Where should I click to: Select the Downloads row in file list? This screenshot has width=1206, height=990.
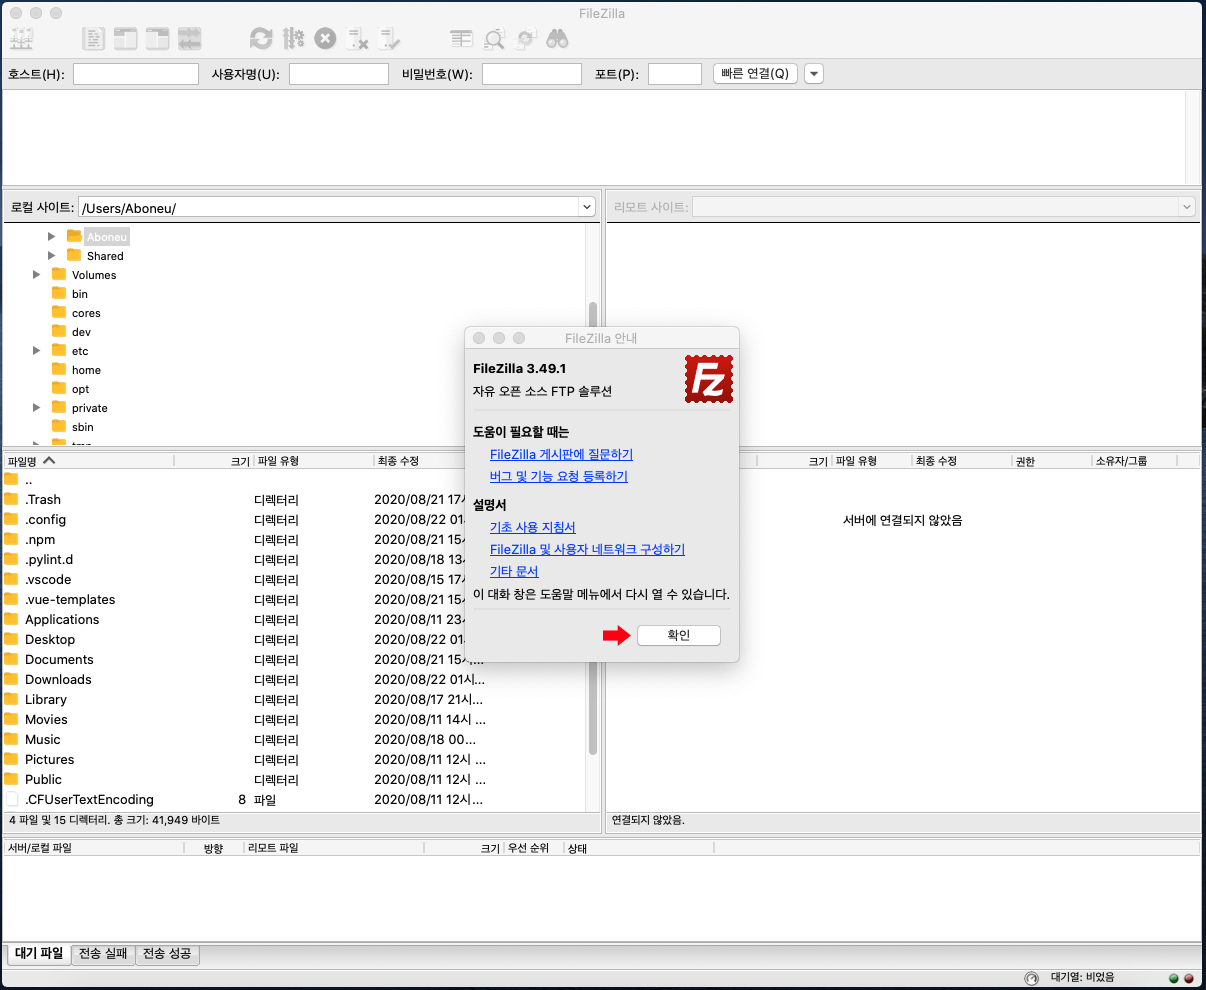[x=294, y=679]
